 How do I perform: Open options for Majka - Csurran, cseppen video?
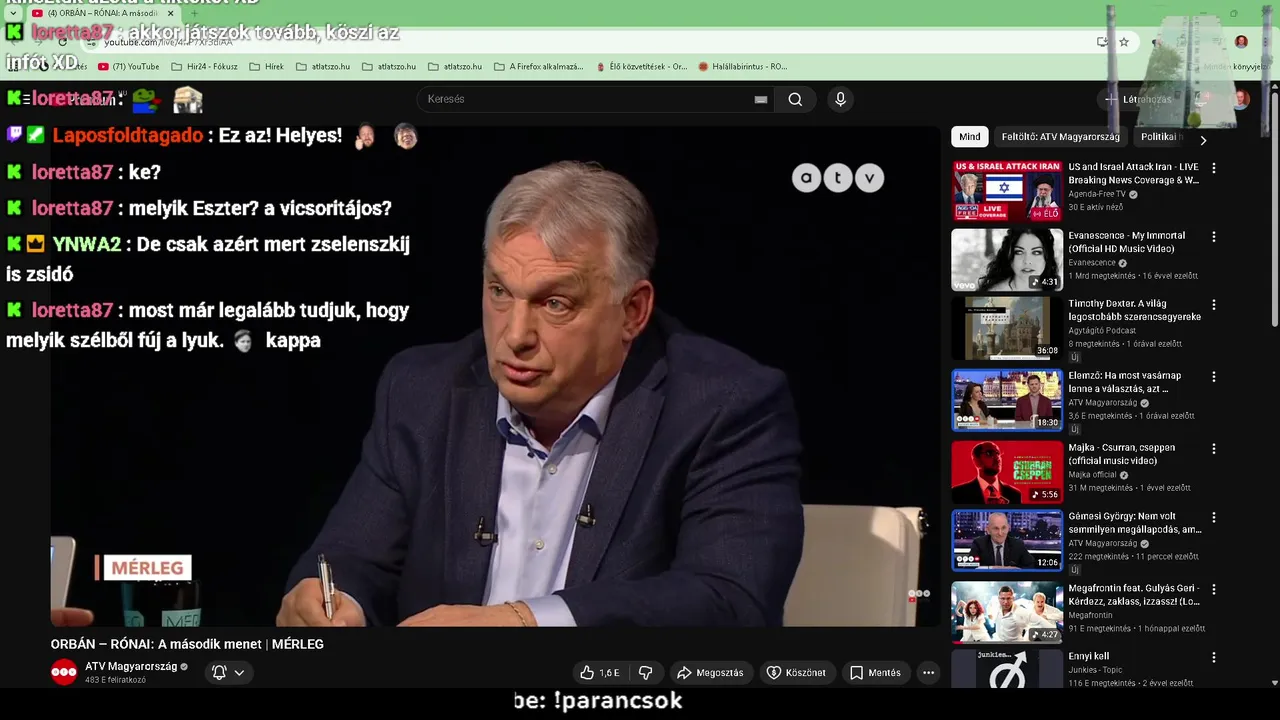(1214, 449)
